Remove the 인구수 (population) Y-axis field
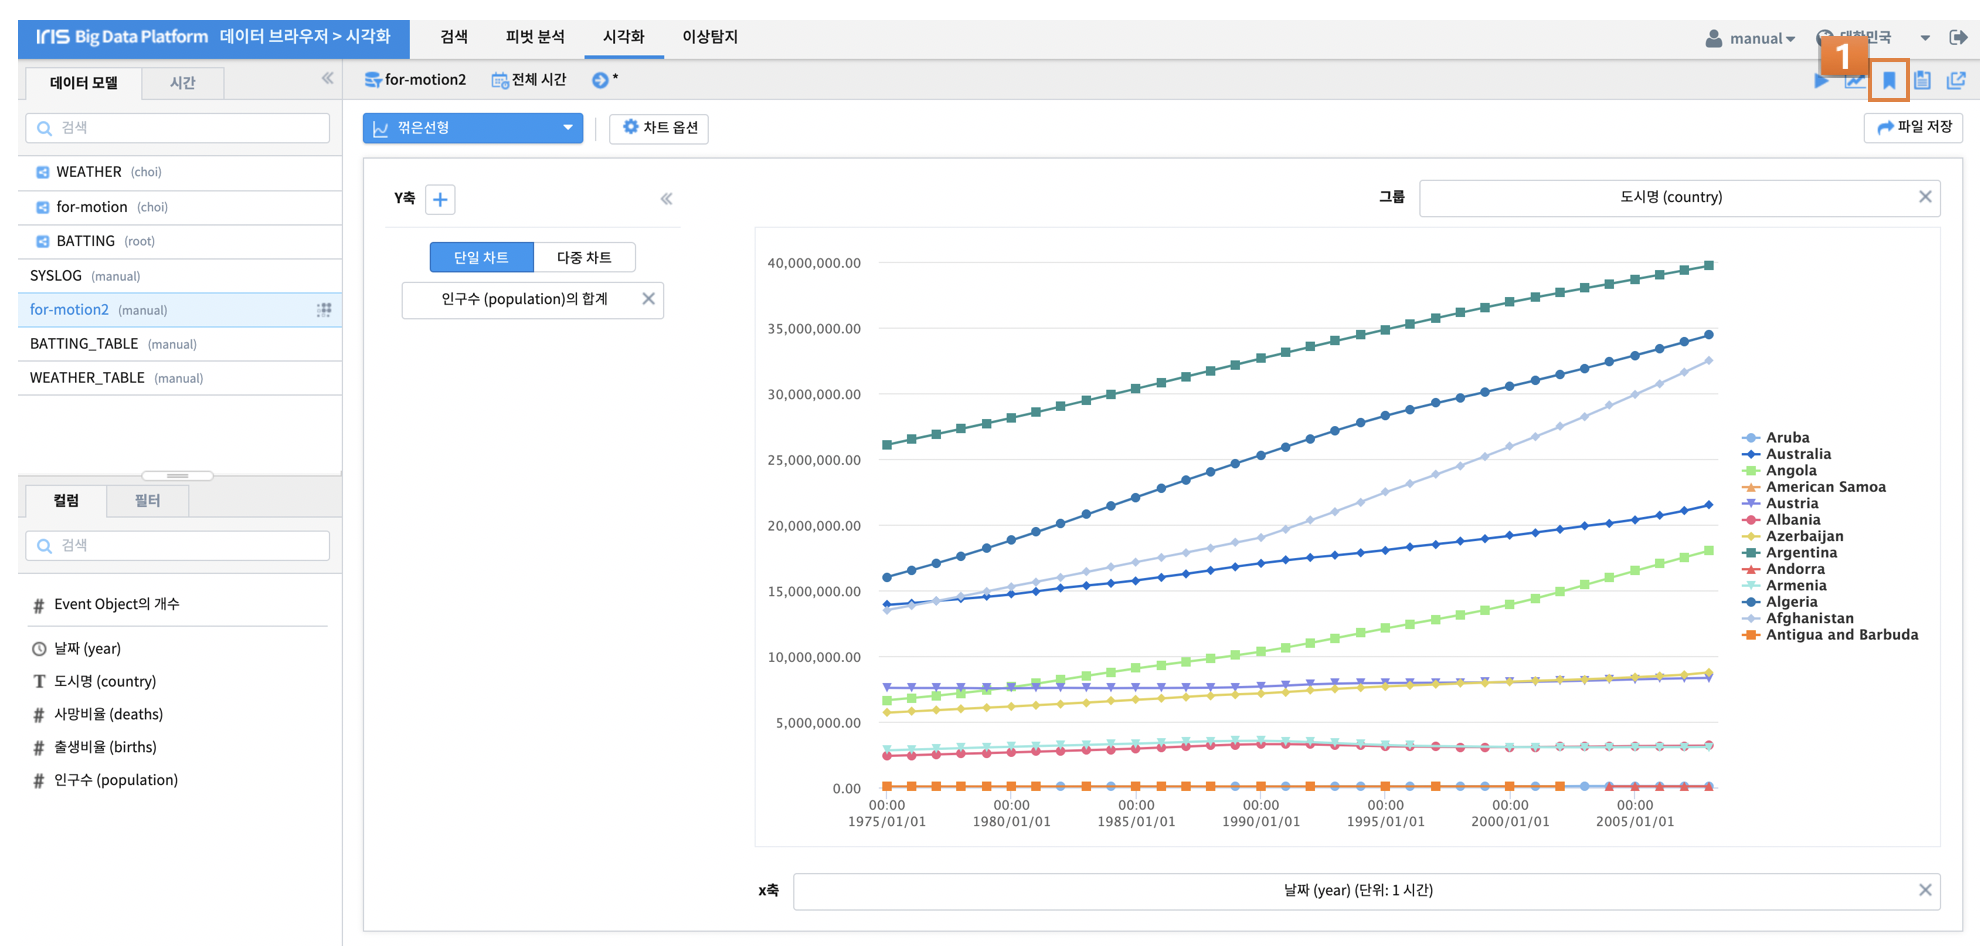1988x948 pixels. click(x=648, y=299)
